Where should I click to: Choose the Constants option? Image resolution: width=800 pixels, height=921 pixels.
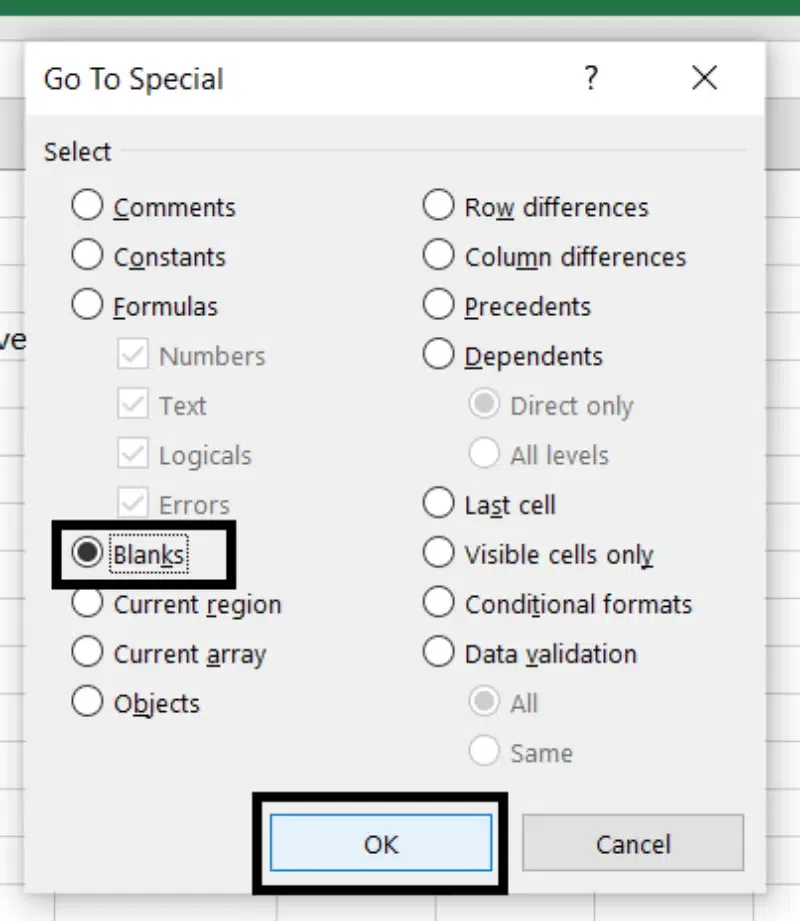[88, 256]
